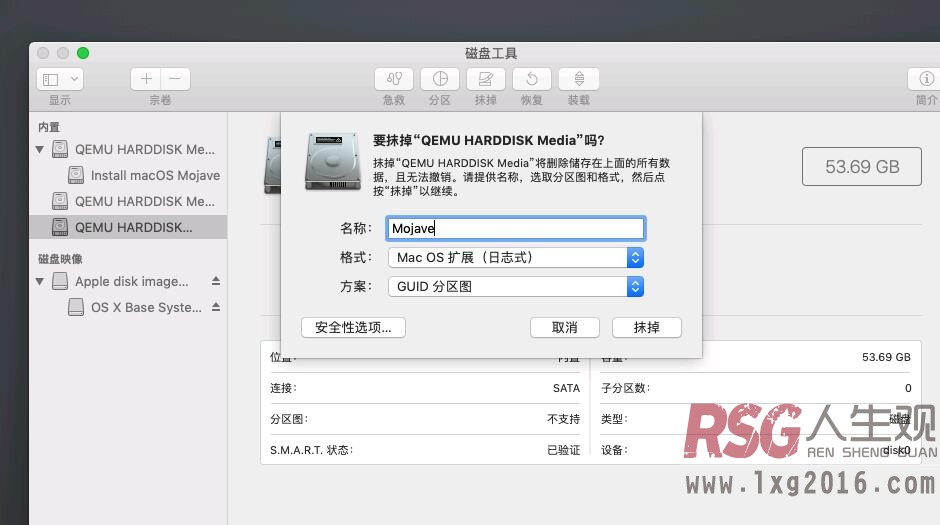Image resolution: width=940 pixels, height=525 pixels.
Task: Cancel the erase dialog (取消)
Action: point(565,327)
